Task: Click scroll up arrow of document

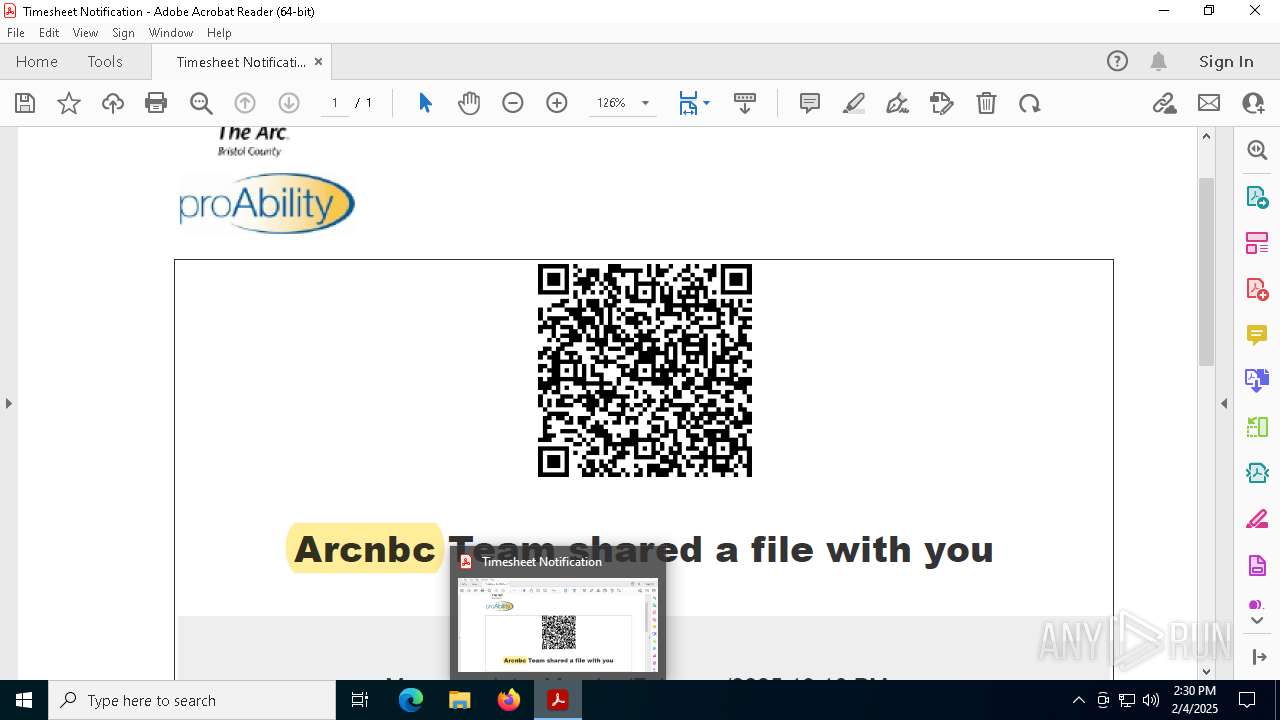Action: coord(1206,136)
